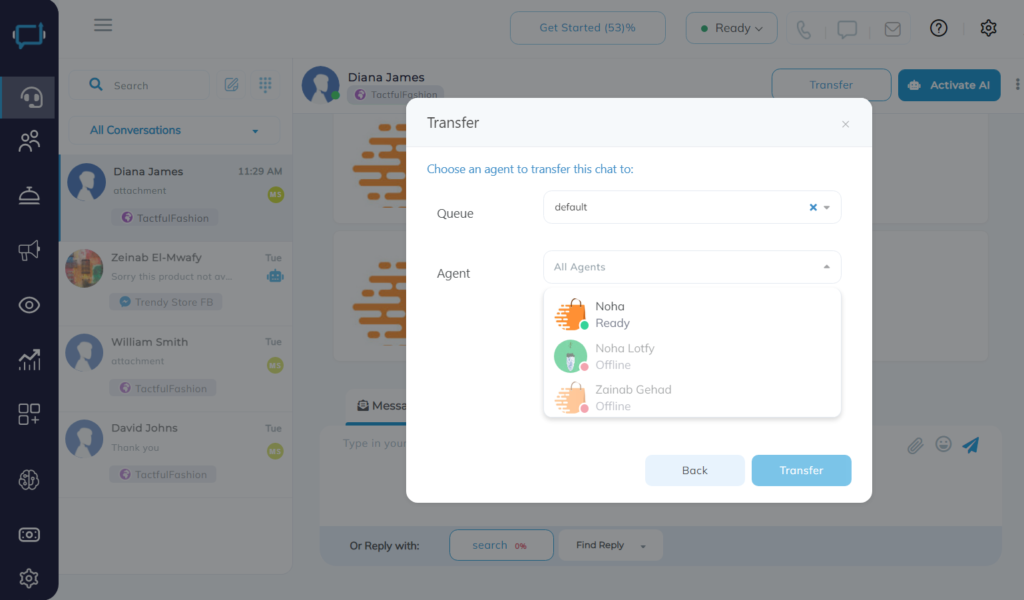Open the dial pad grid icon
Screen dimensions: 1024x600
[x=265, y=85]
